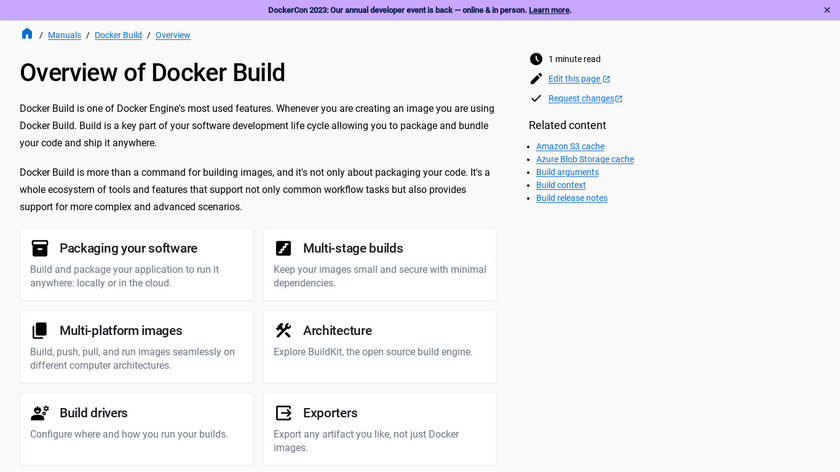
Task: Click the Exporters arrow icon
Action: [283, 412]
